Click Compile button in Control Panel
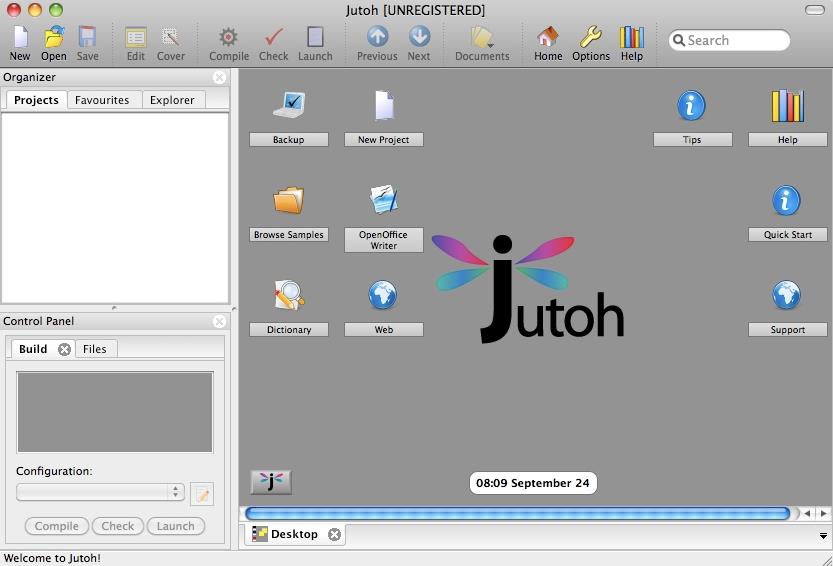The image size is (833, 566). coord(57,526)
